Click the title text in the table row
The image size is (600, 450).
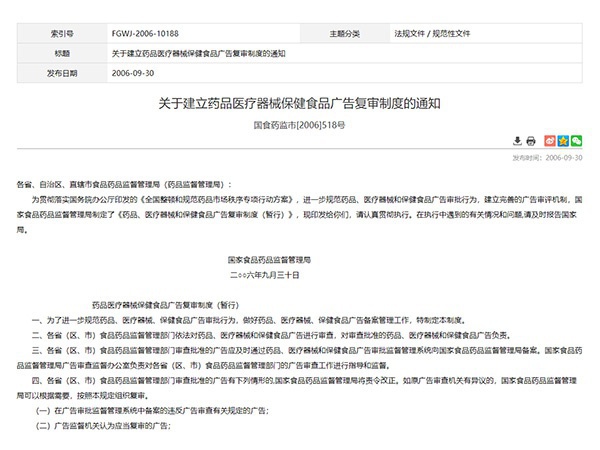coord(198,53)
